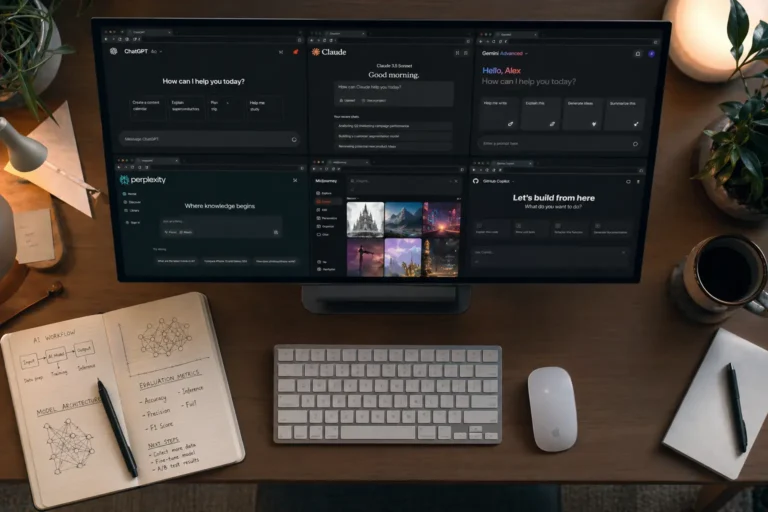Select the Claude browser tab
Screen dimensions: 768x512
[347, 34]
